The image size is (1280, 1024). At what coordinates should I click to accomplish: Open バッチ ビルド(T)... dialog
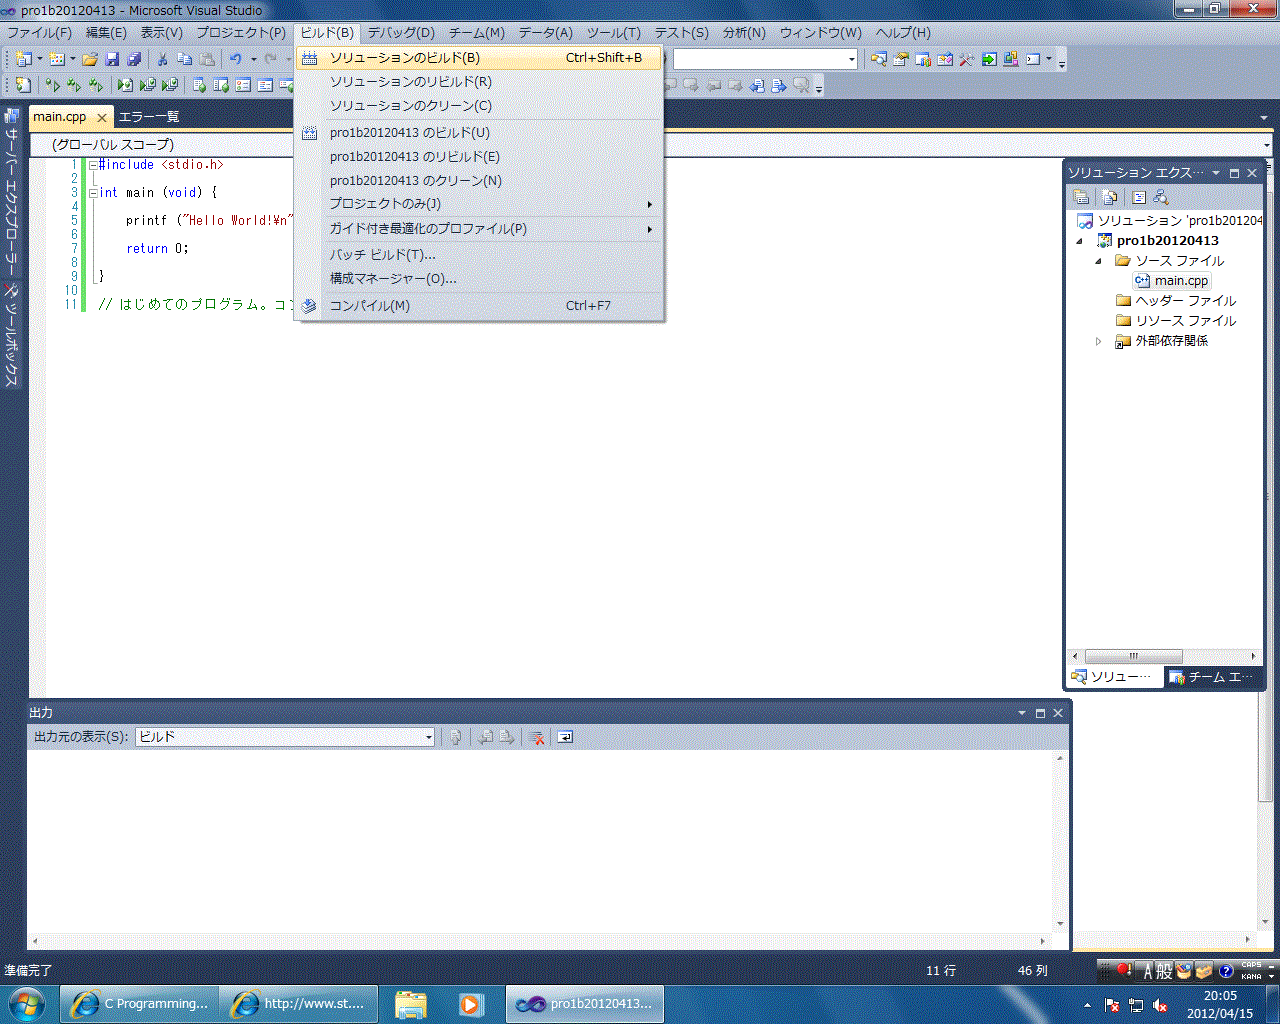point(480,255)
